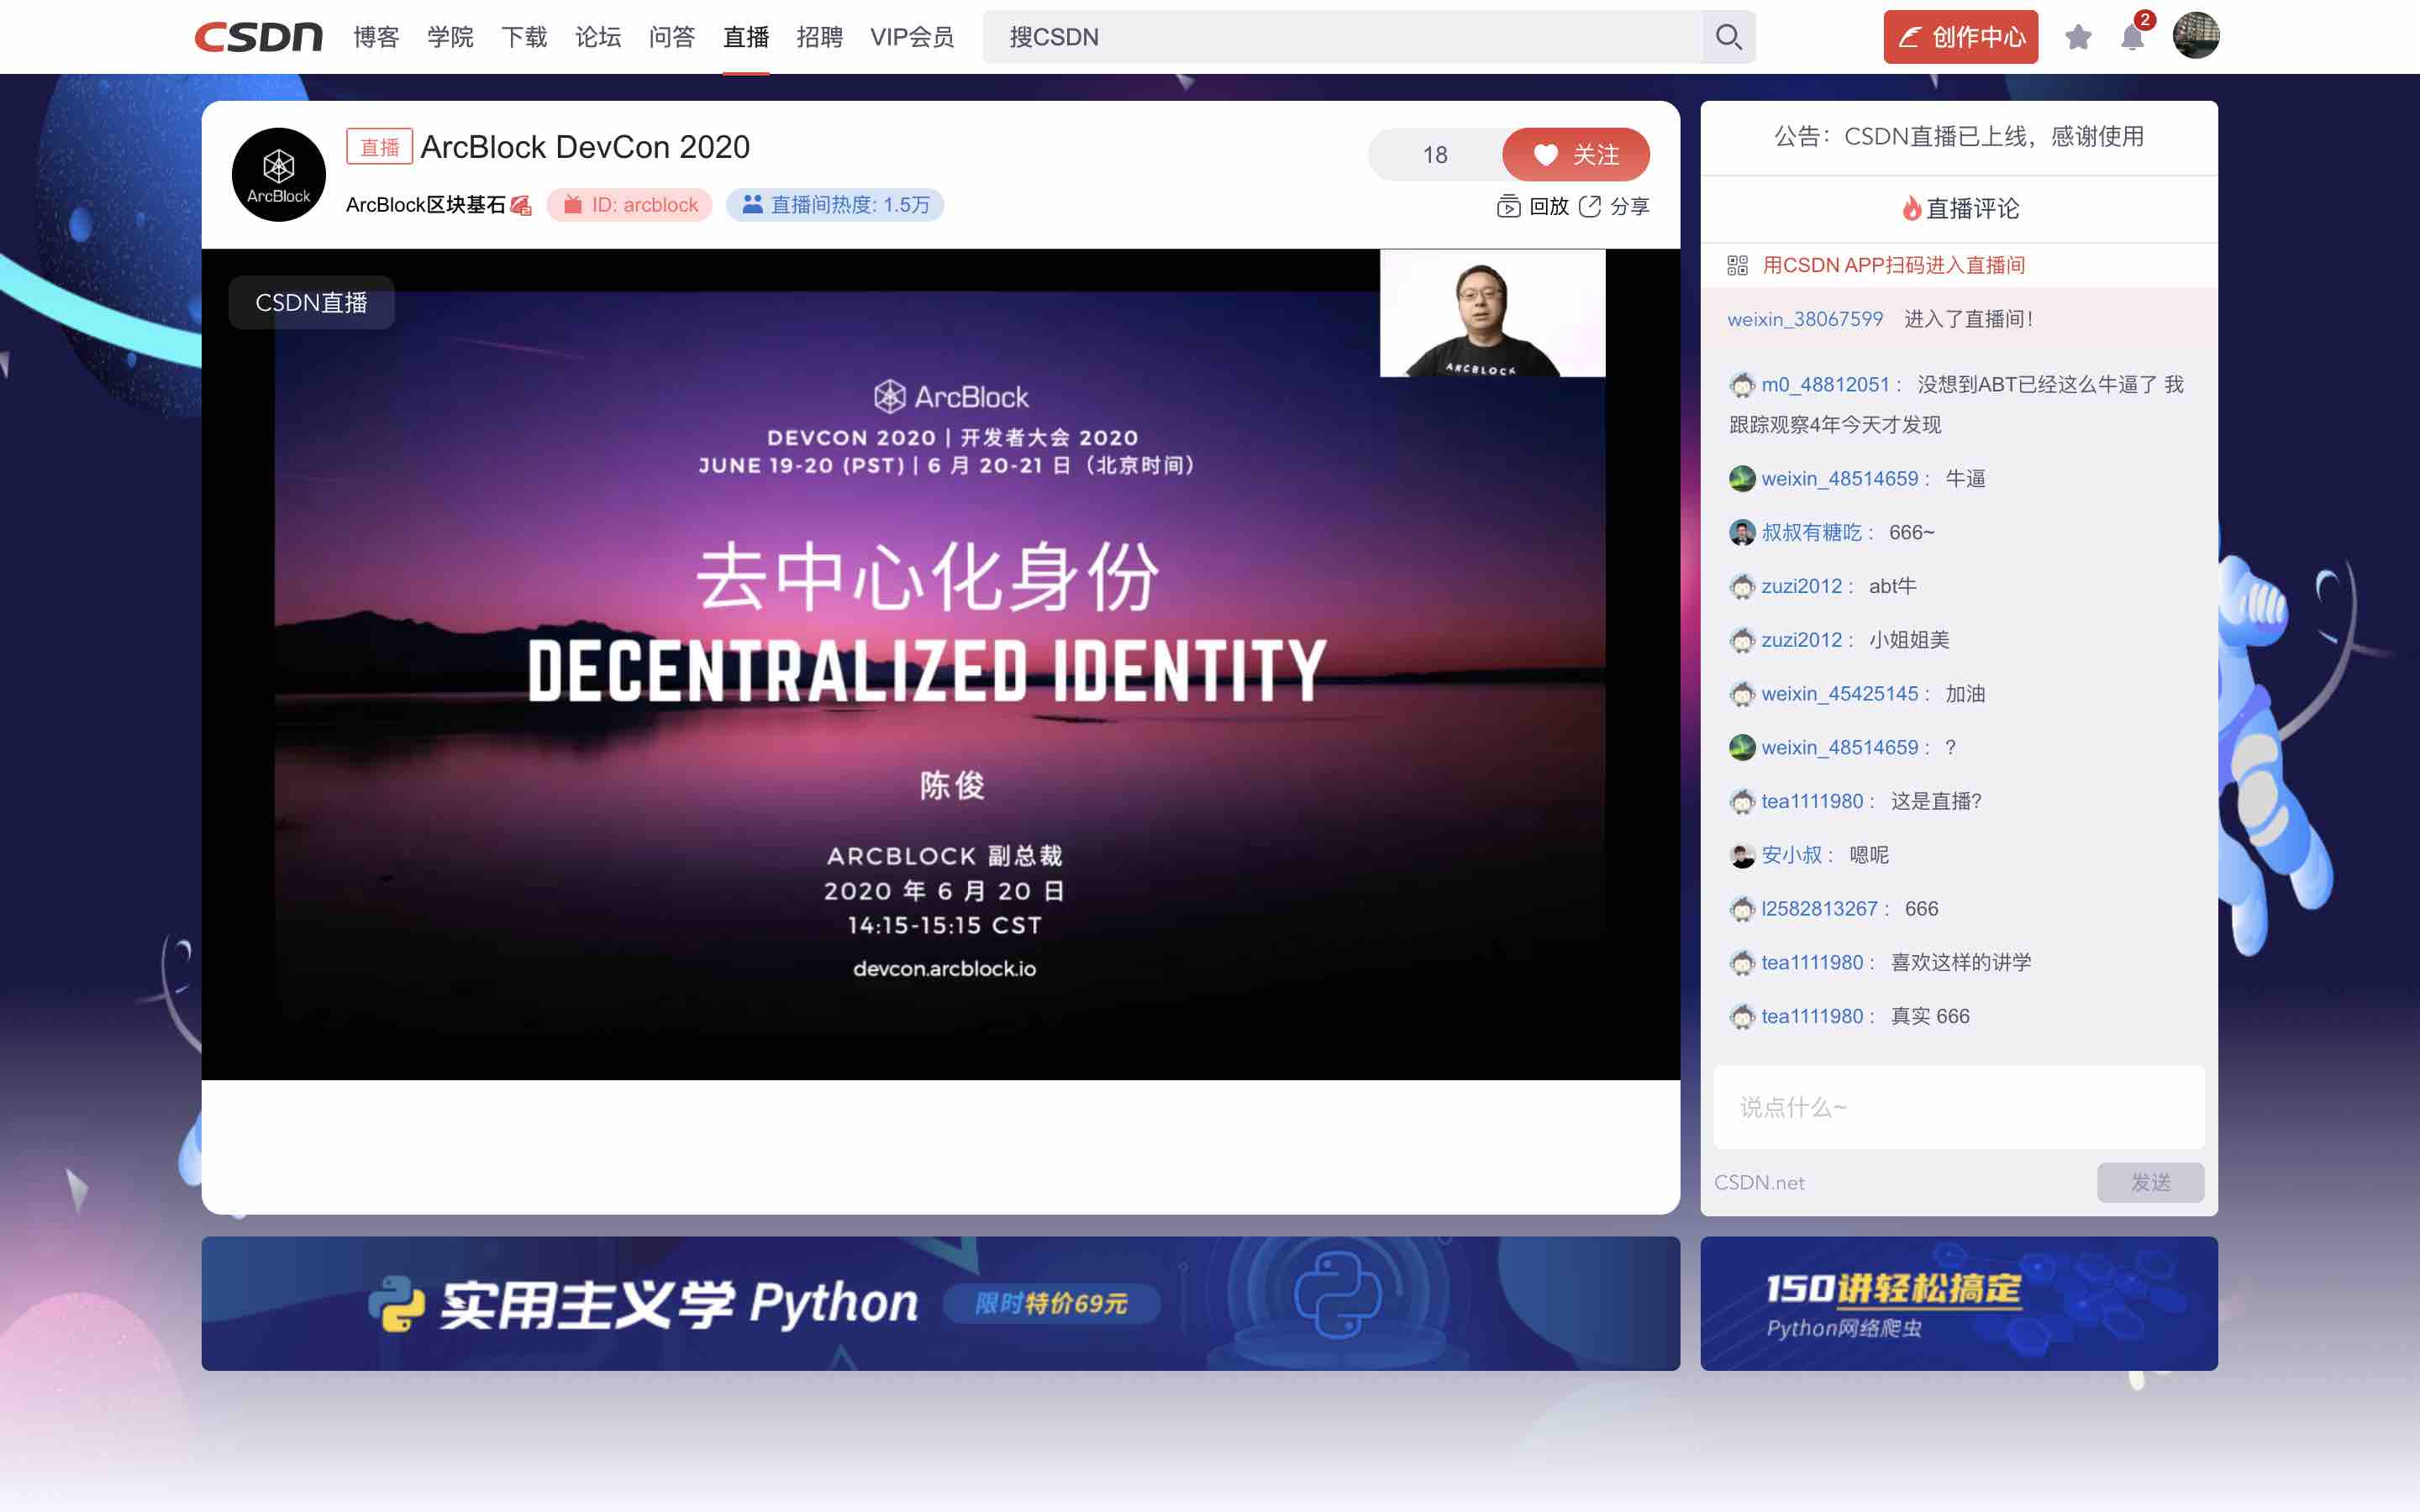Screen dimensions: 2420x1512
Task: Click the user profile avatar
Action: coord(2196,36)
